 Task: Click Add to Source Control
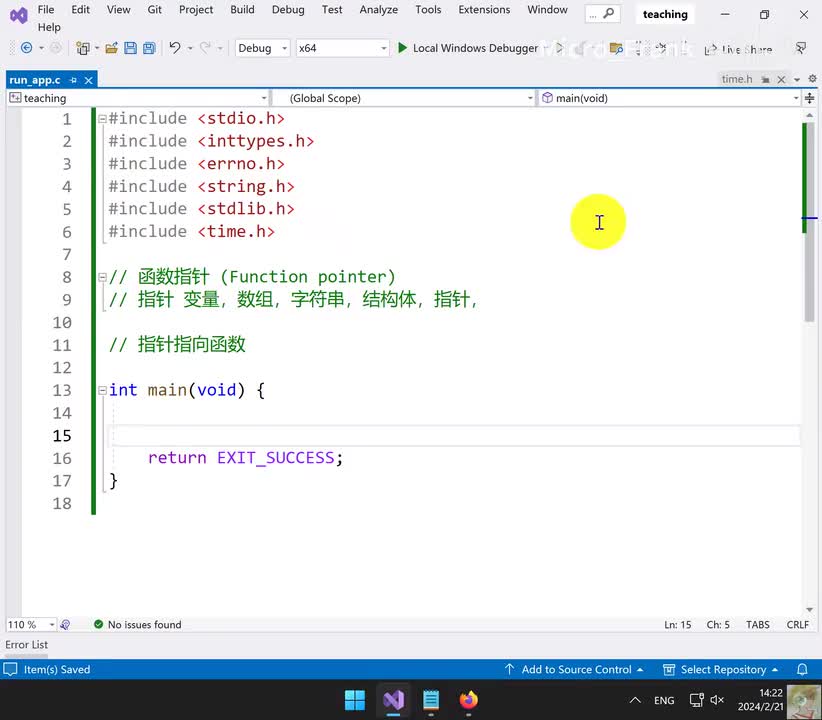tap(574, 670)
